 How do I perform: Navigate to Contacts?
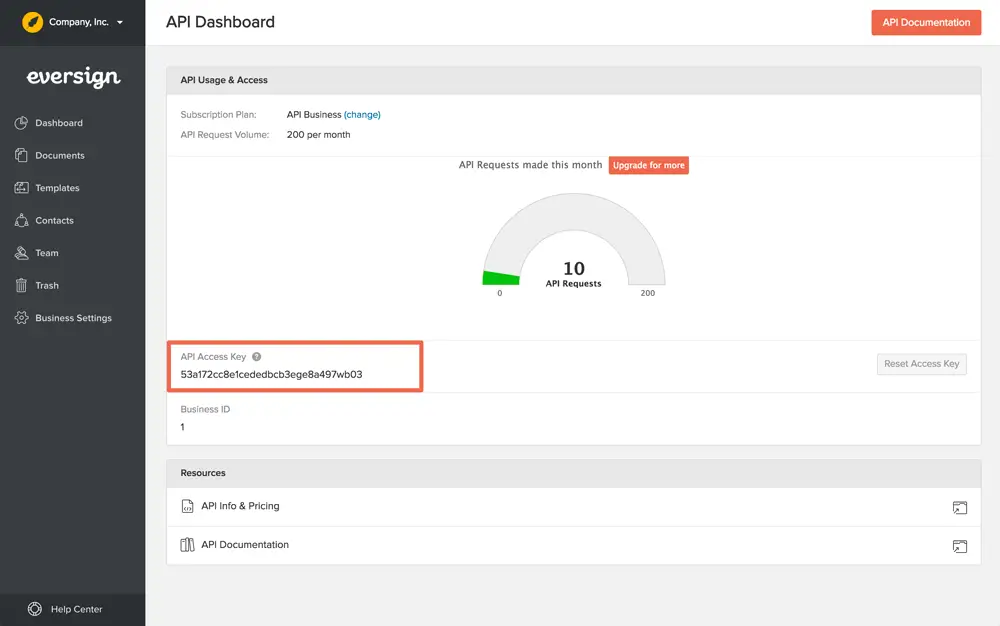click(54, 221)
